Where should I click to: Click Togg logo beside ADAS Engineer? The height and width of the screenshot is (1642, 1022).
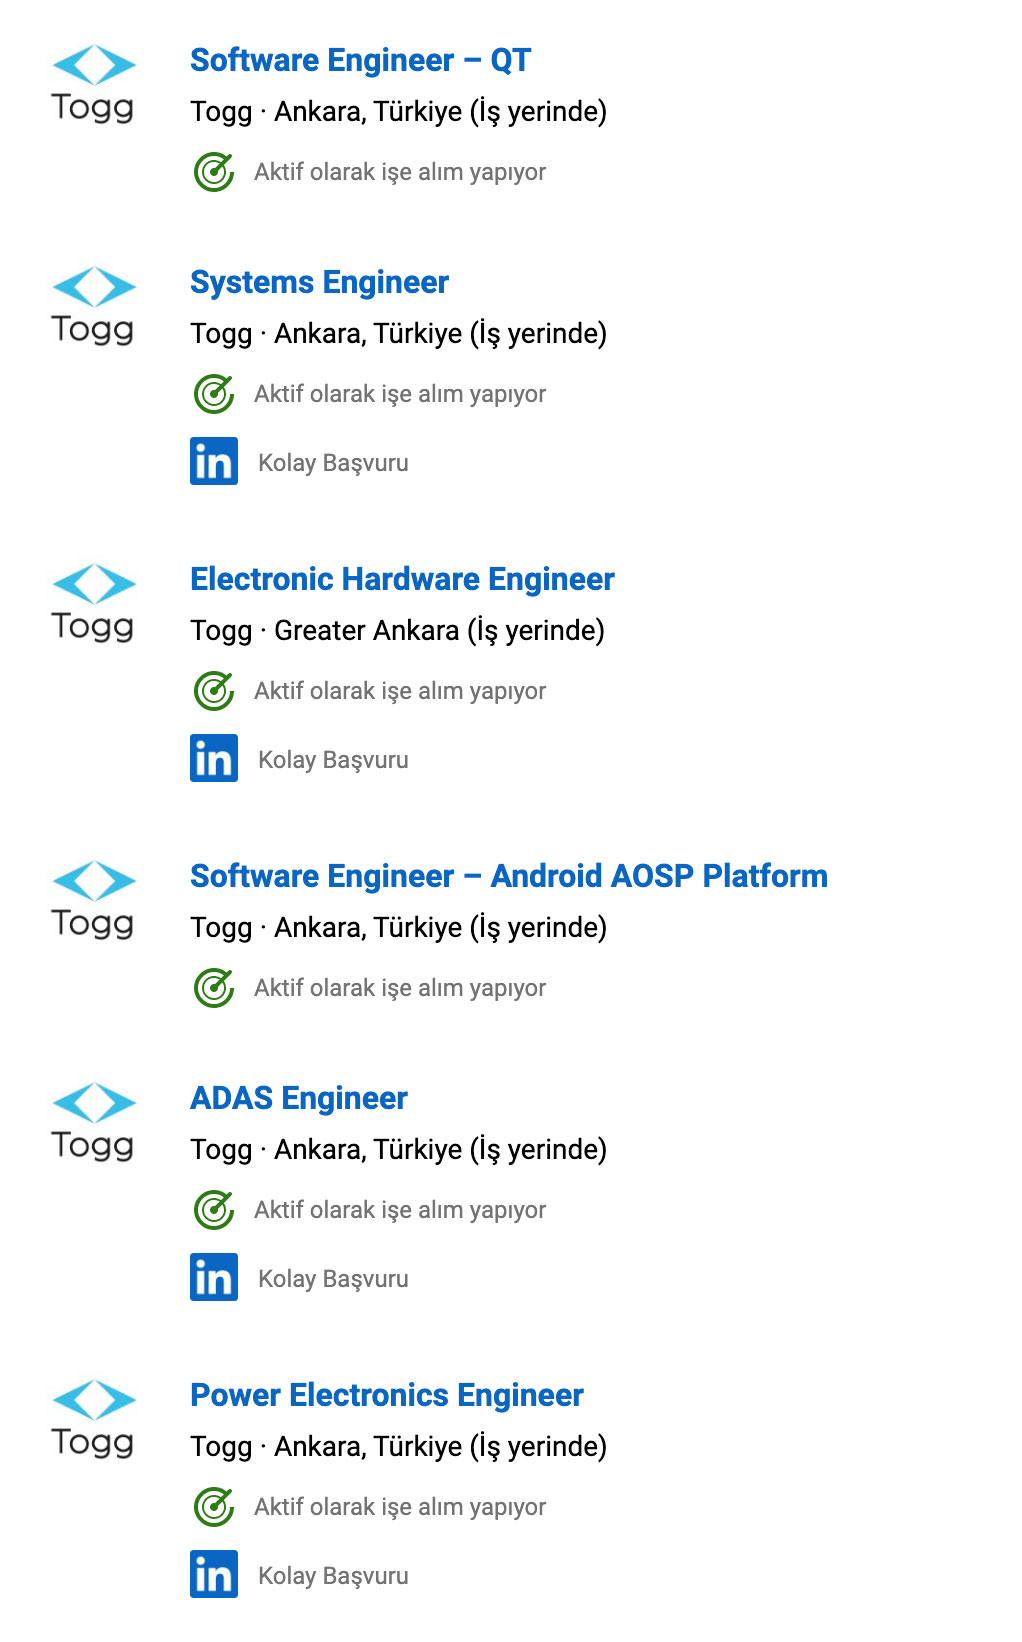click(x=93, y=1122)
